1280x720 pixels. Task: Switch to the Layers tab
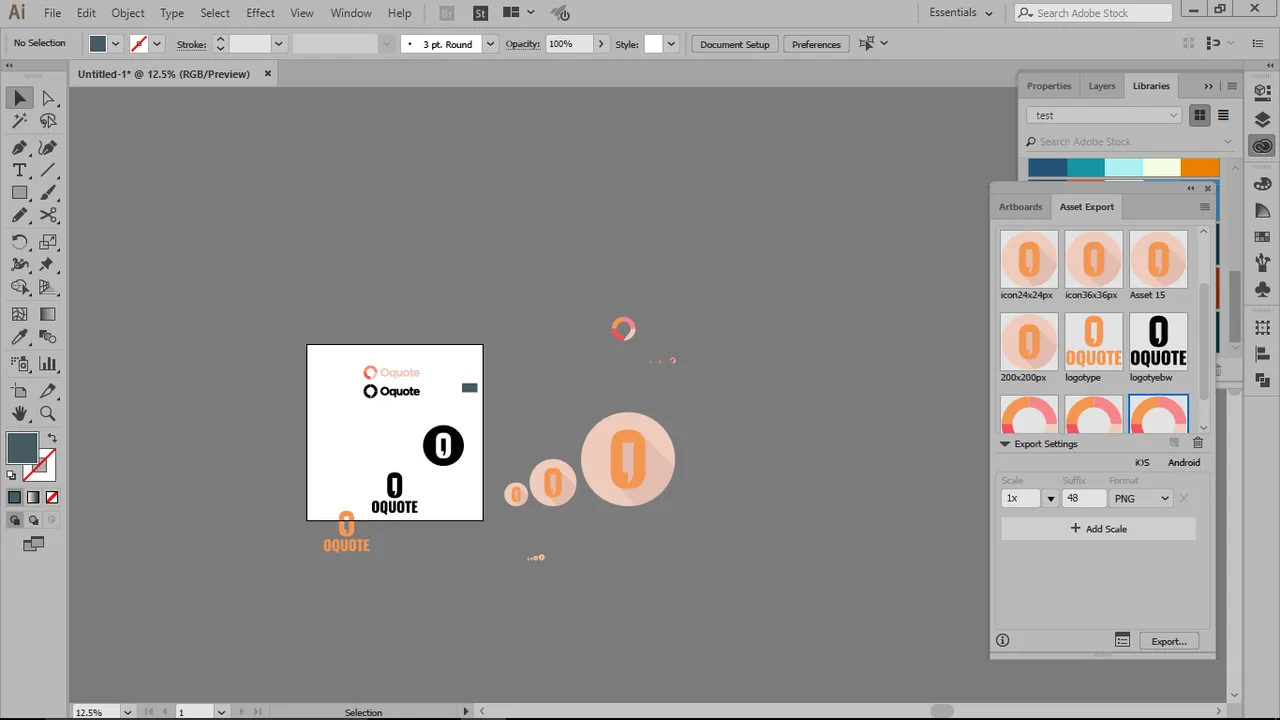[x=1102, y=86]
